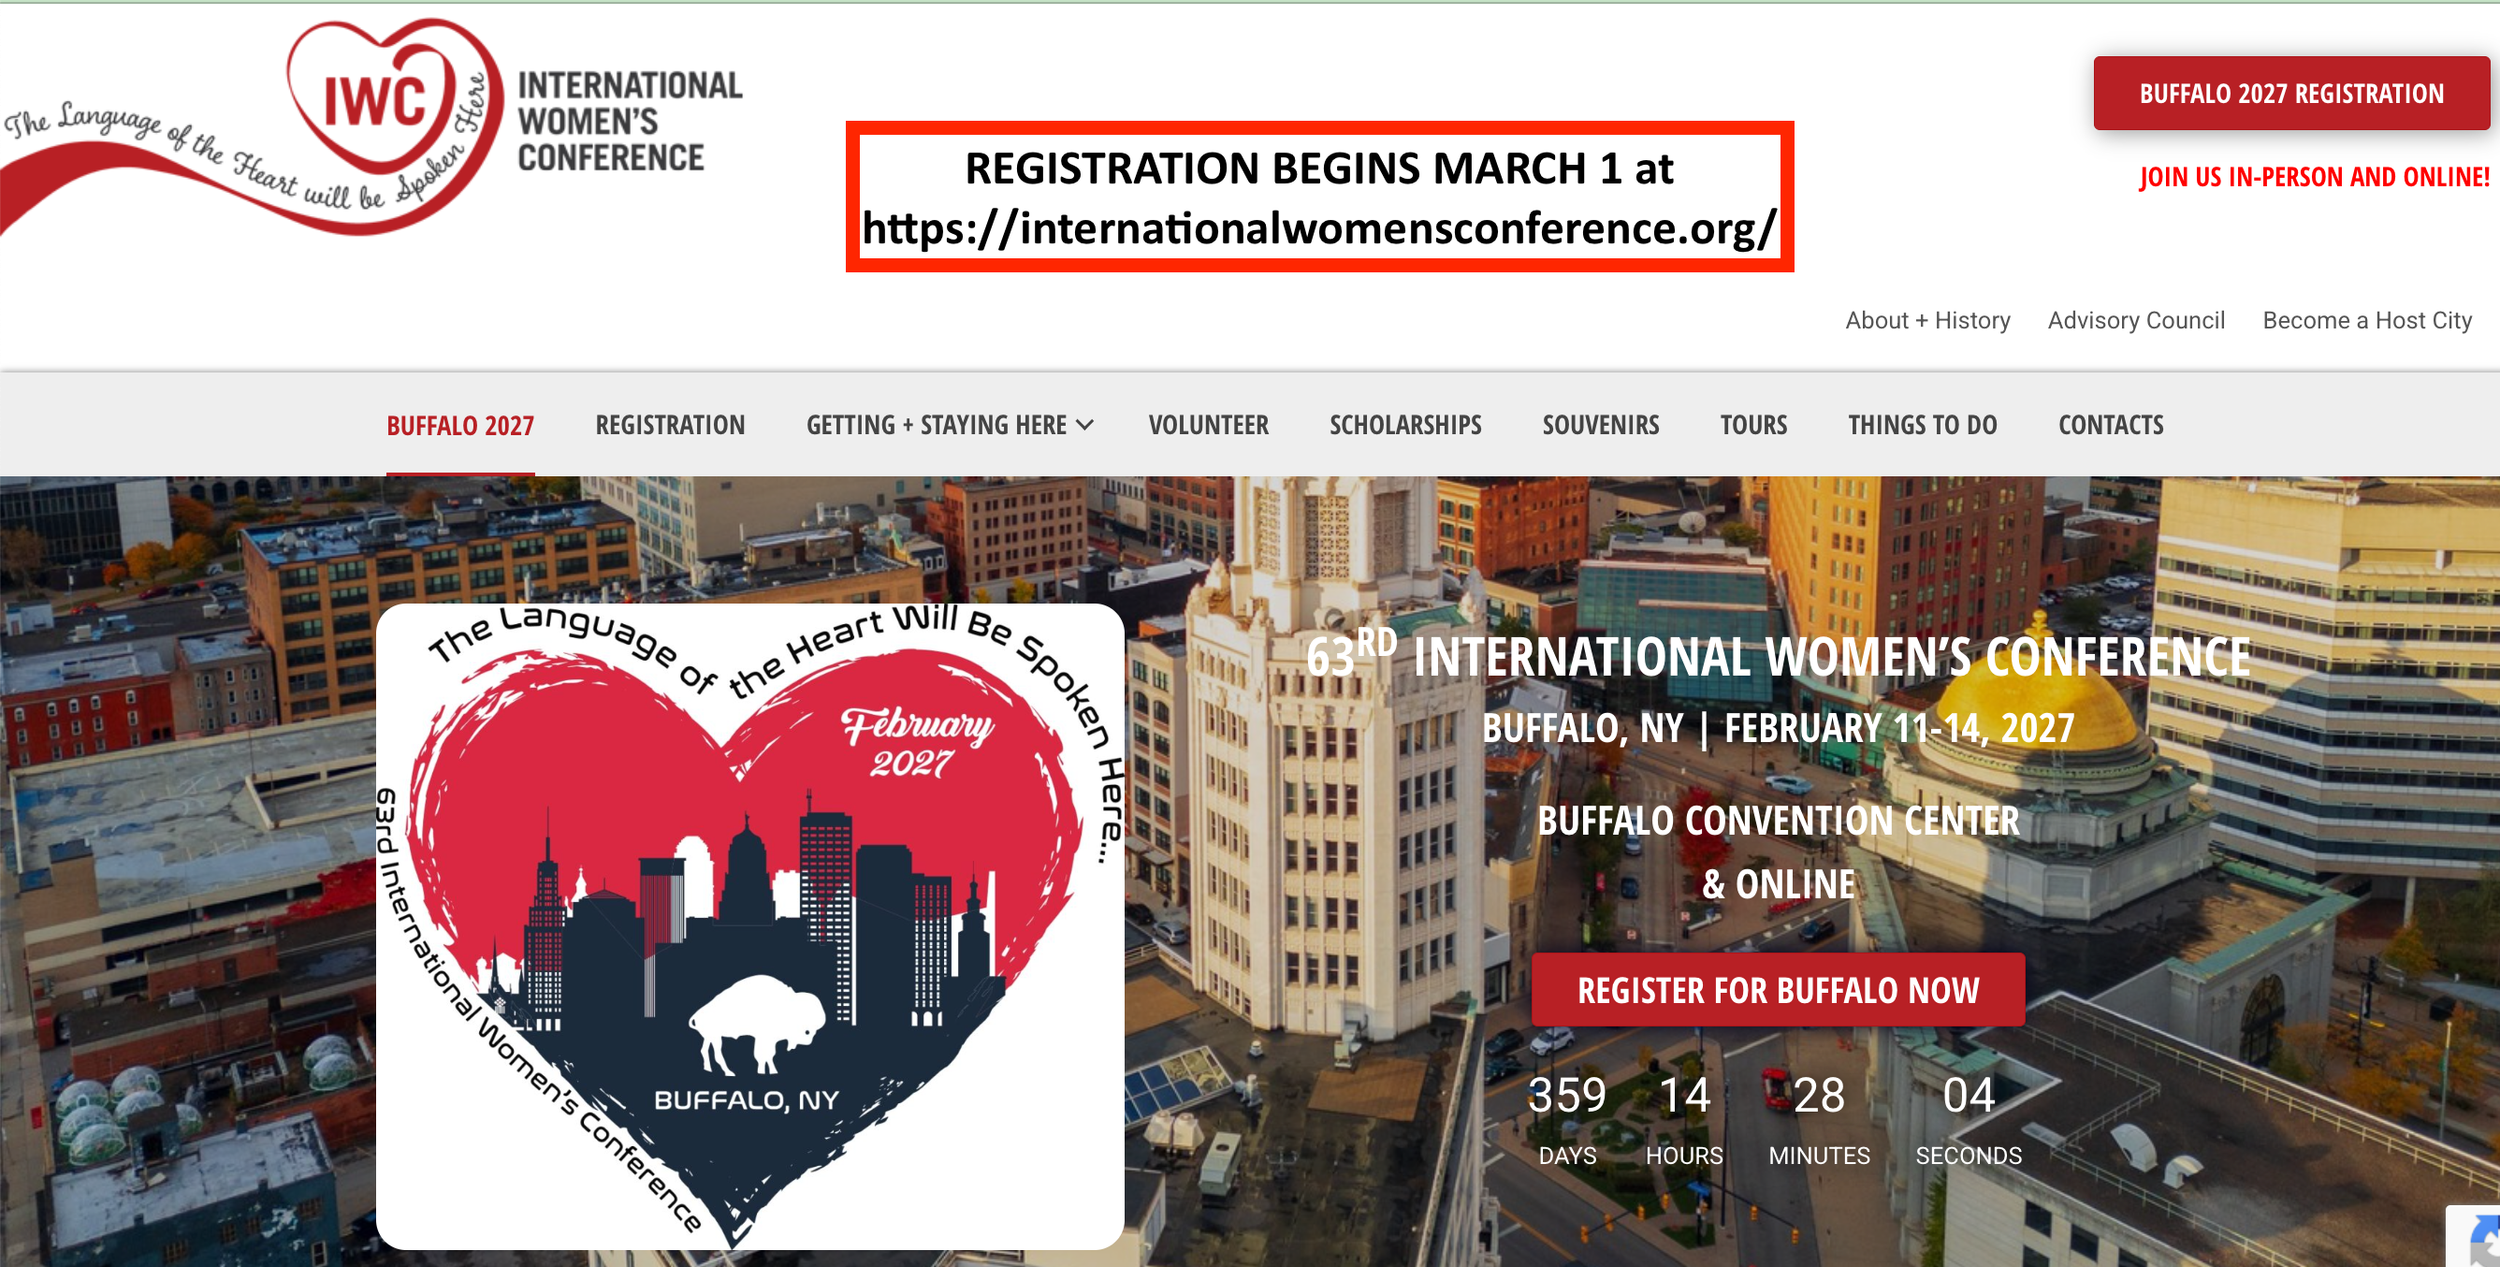Screen dimensions: 2500x1267
Task: Click the countdown days number
Action: (1567, 1095)
